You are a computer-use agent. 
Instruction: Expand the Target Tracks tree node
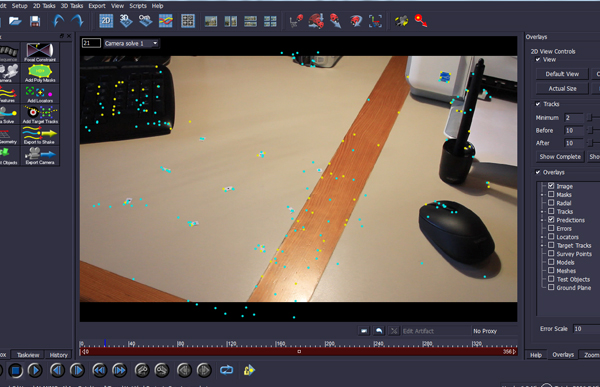(x=542, y=245)
